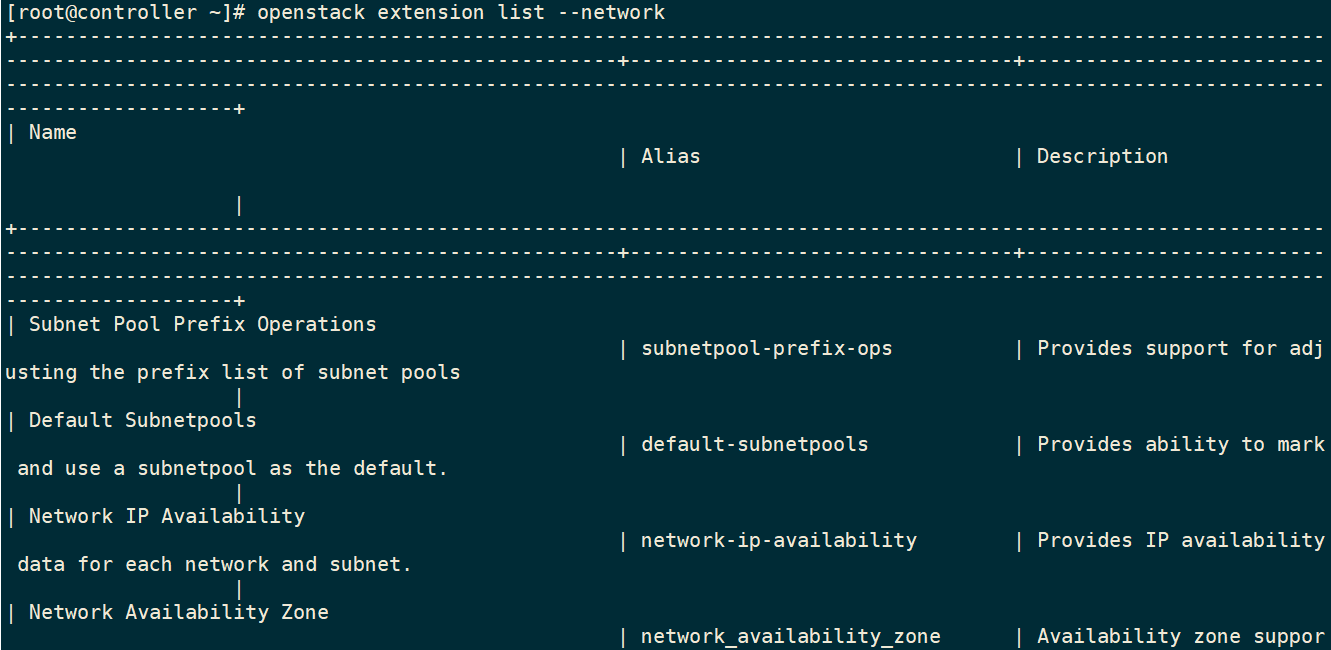Click 'data for each network and subnet.' line
Image resolution: width=1331 pixels, height=650 pixels.
pos(215,564)
